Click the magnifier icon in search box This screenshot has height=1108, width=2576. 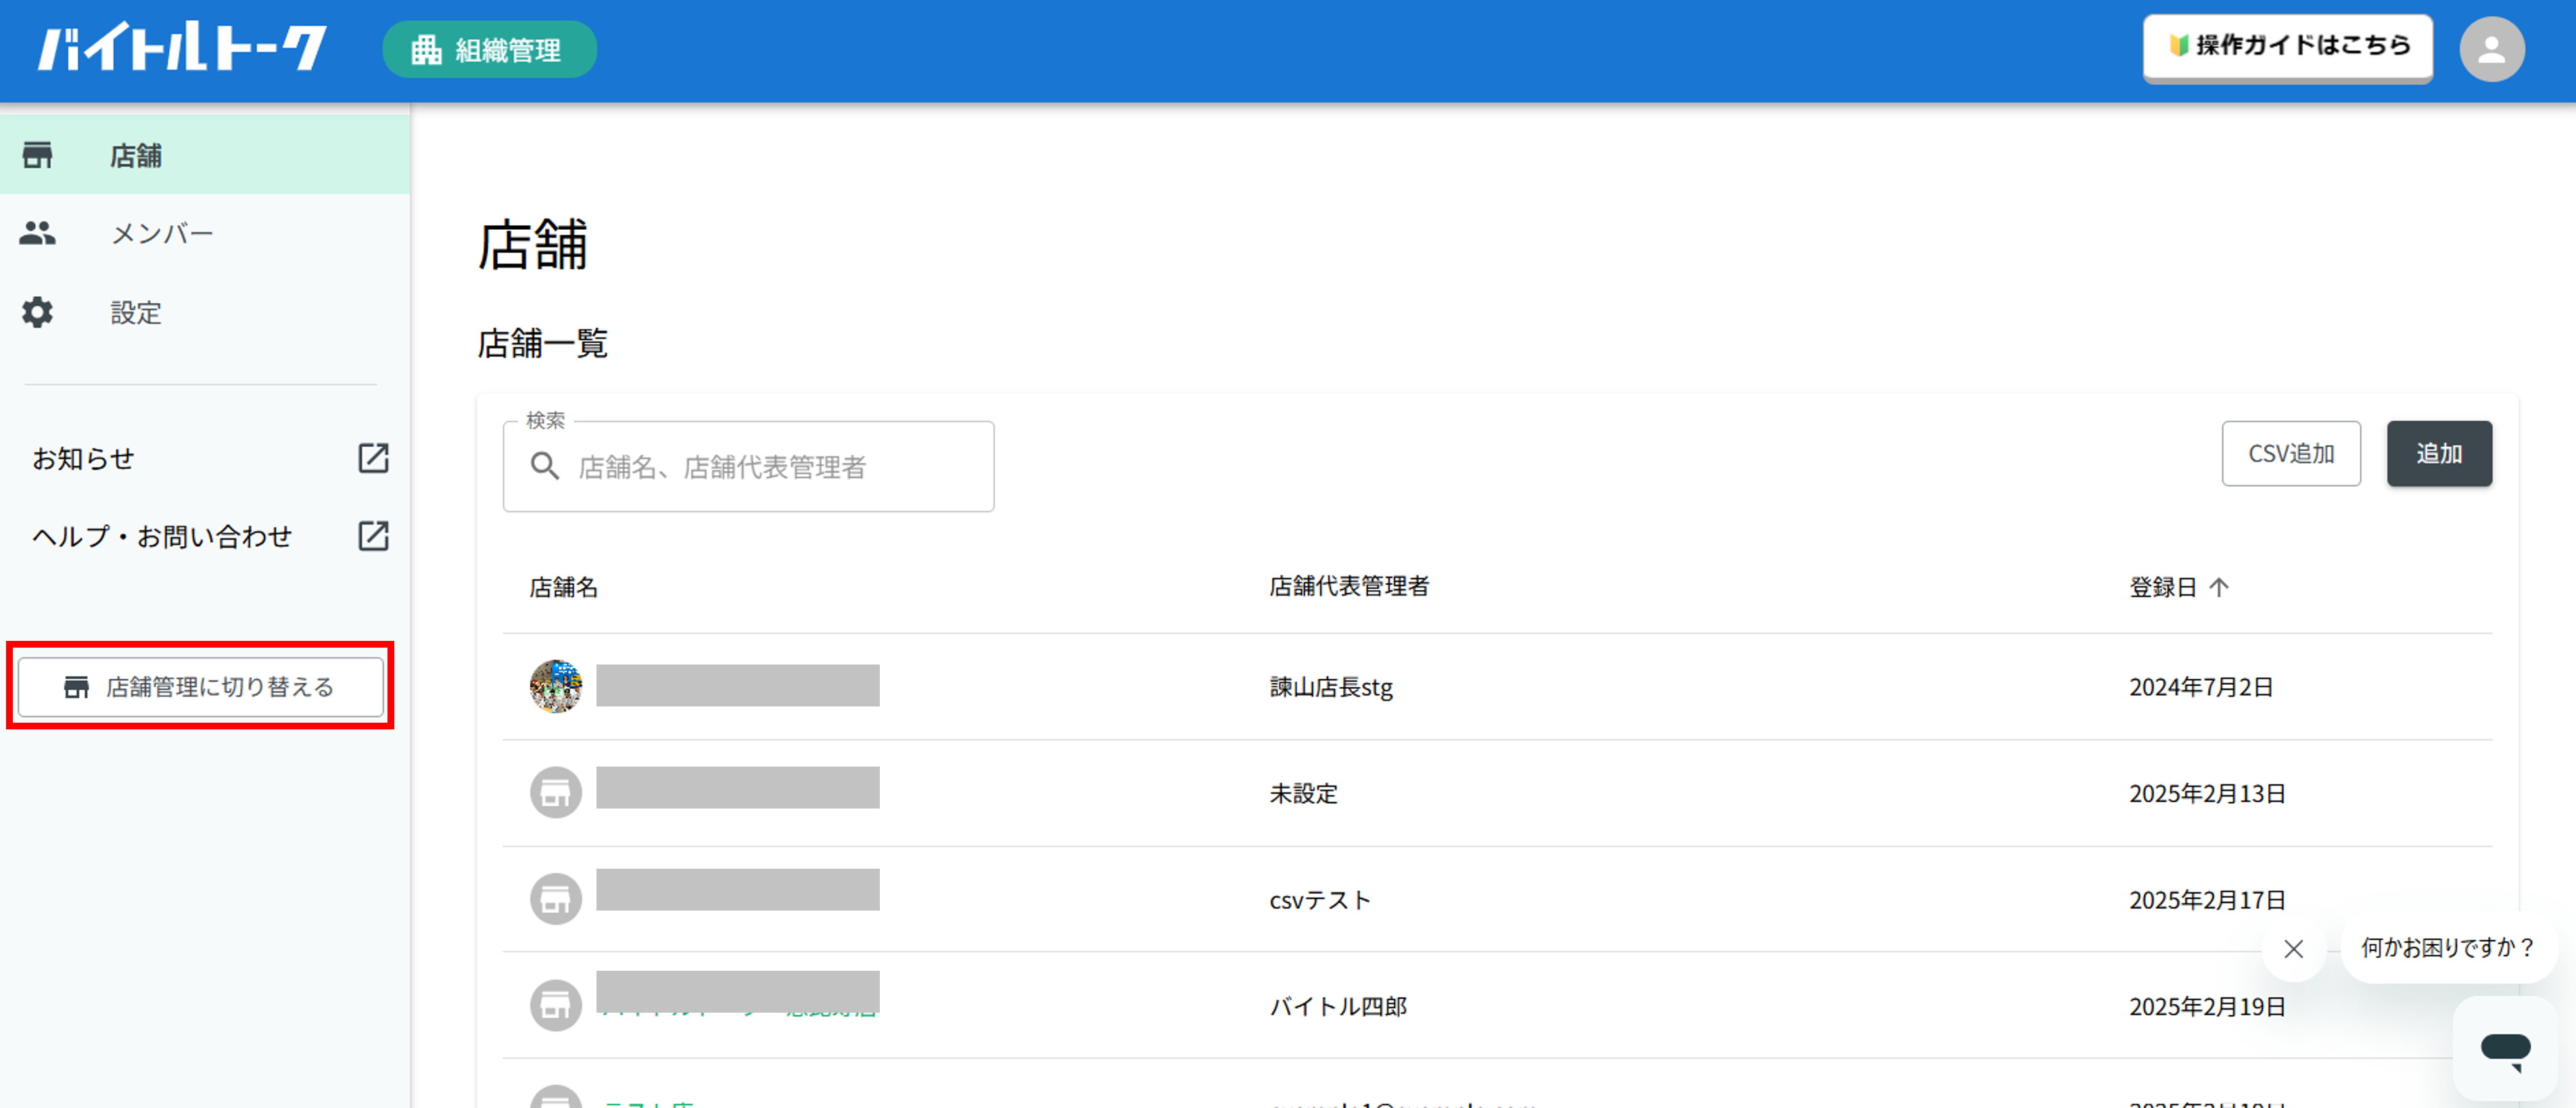[544, 467]
